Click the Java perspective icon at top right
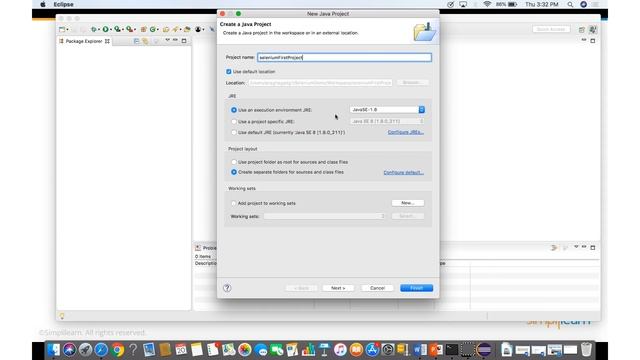This screenshot has width=640, height=360. [x=593, y=29]
